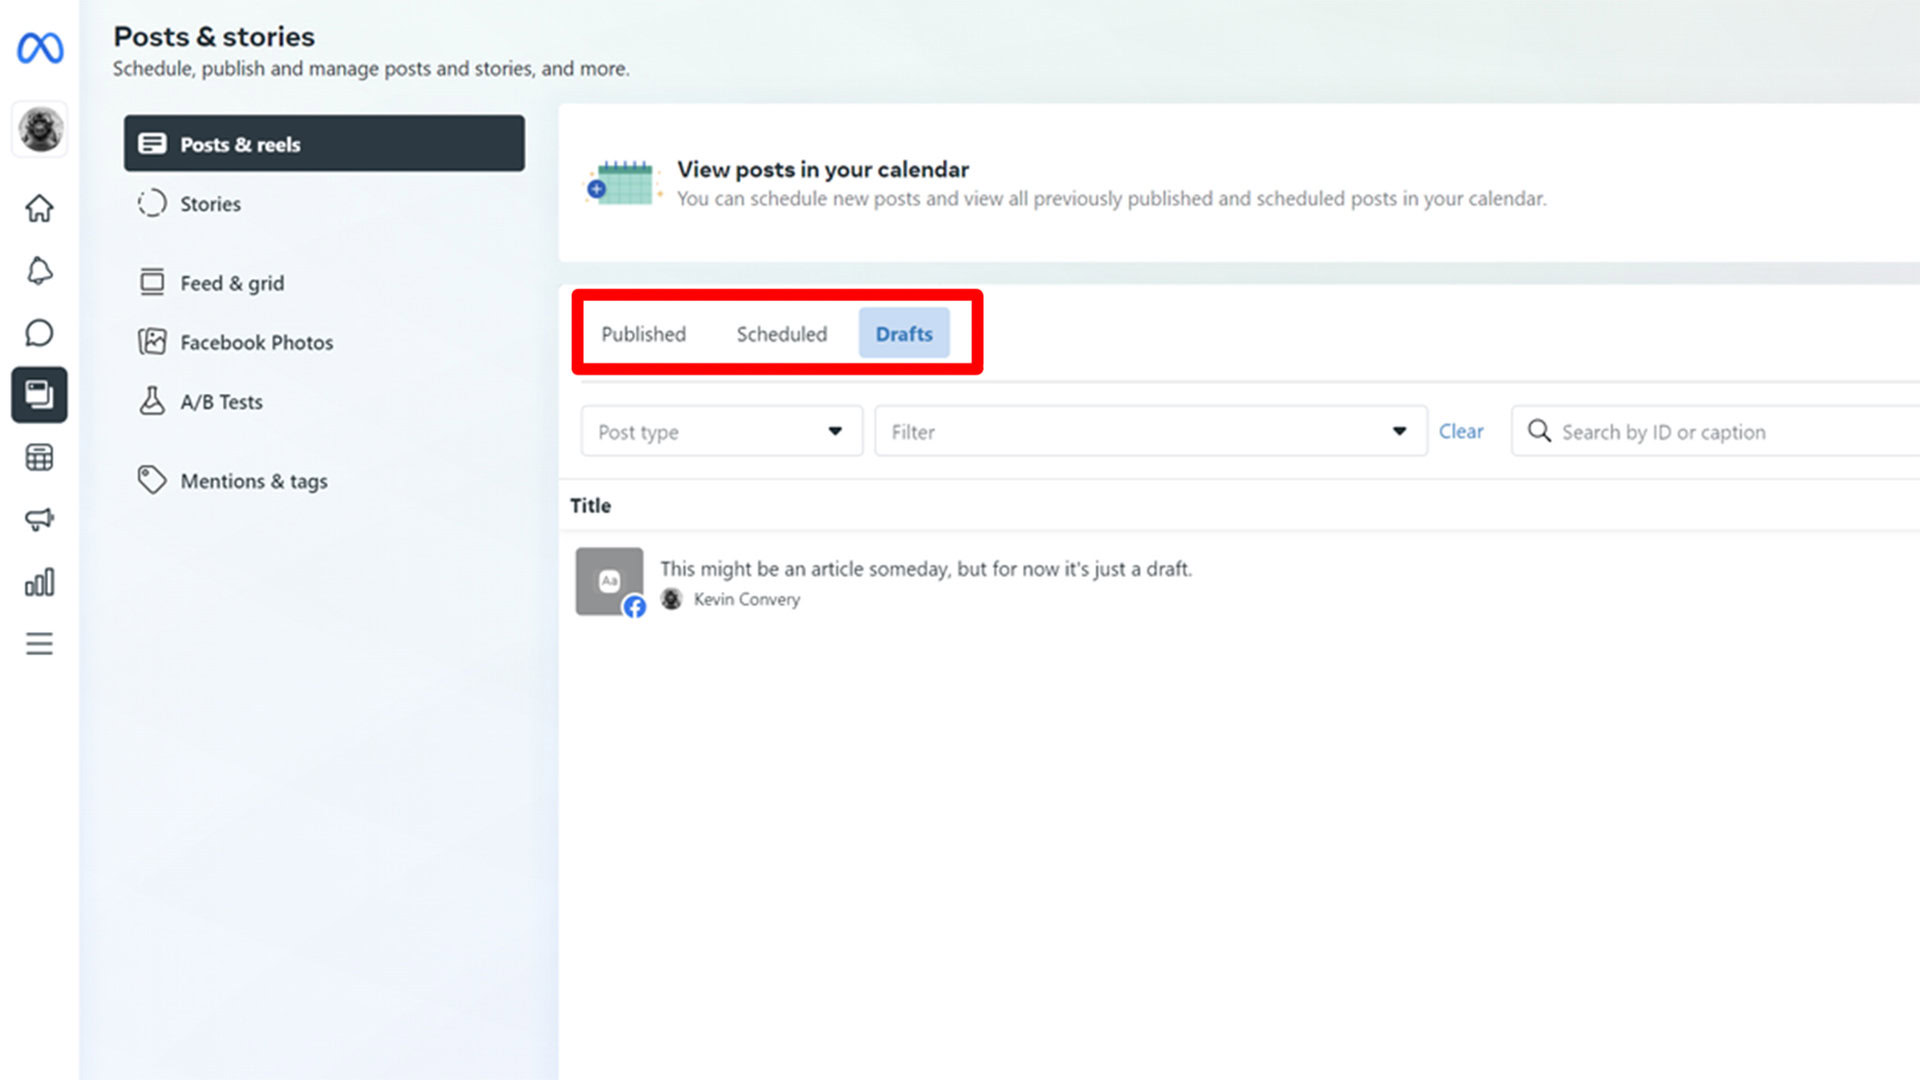This screenshot has width=1920, height=1080.
Task: Click the Stories sidebar item
Action: click(211, 203)
